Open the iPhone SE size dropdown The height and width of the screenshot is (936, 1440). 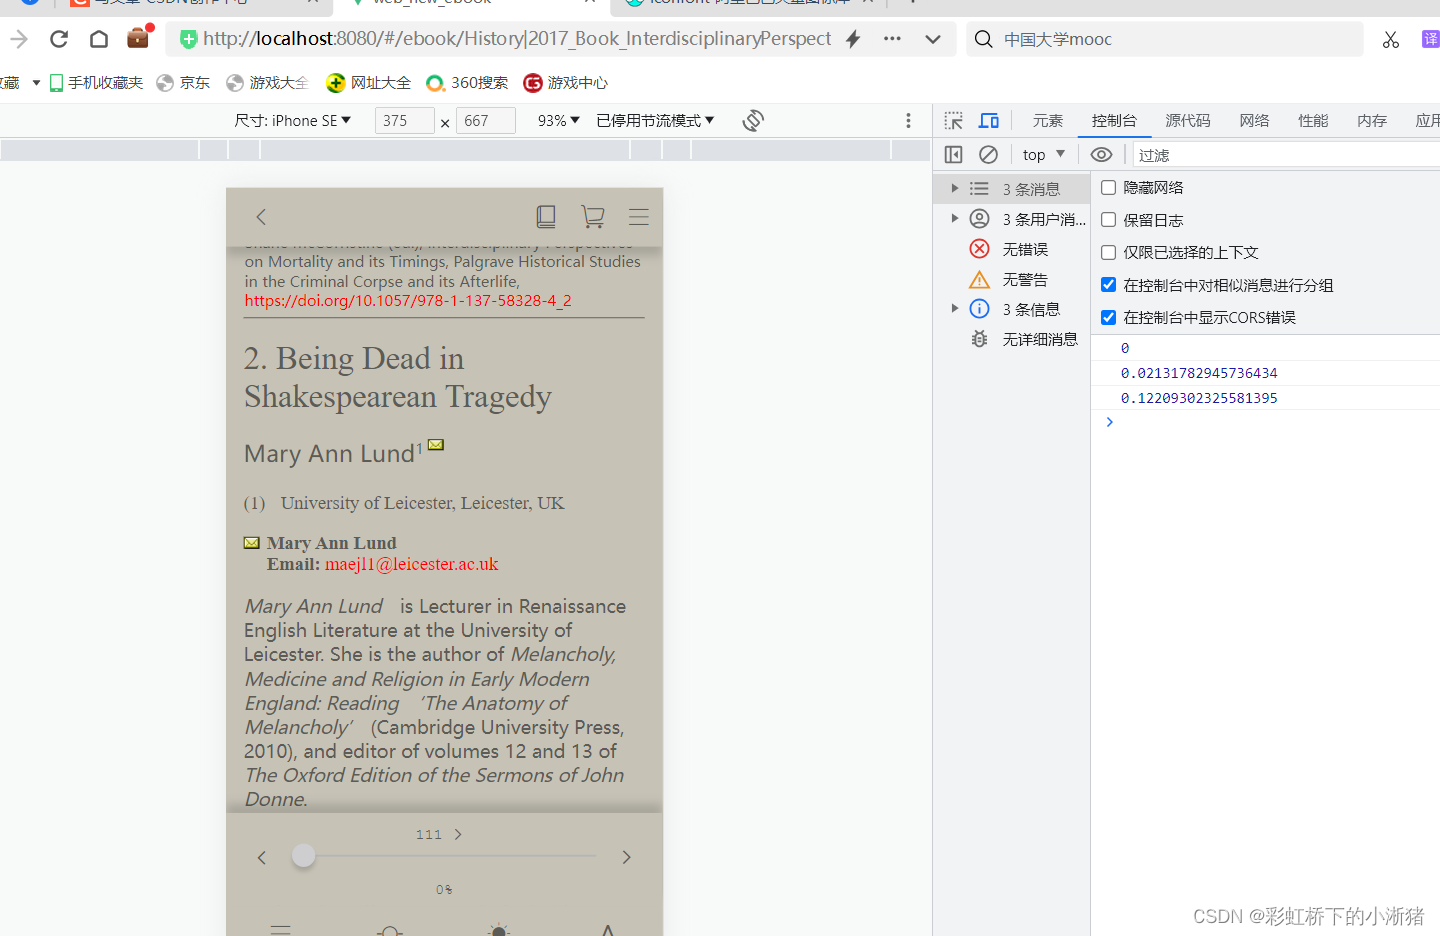[x=293, y=120]
